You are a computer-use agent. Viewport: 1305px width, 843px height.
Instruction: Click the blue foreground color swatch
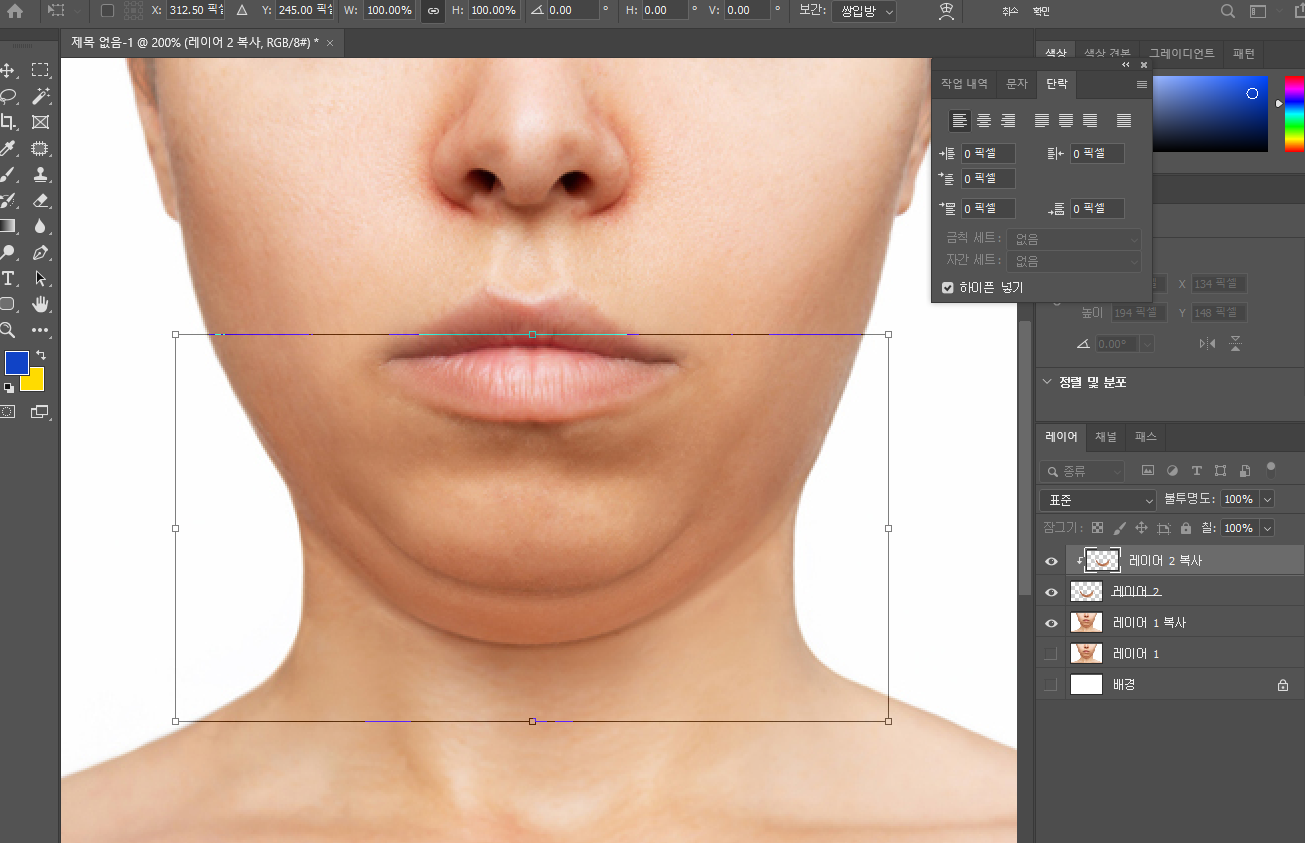[16, 363]
